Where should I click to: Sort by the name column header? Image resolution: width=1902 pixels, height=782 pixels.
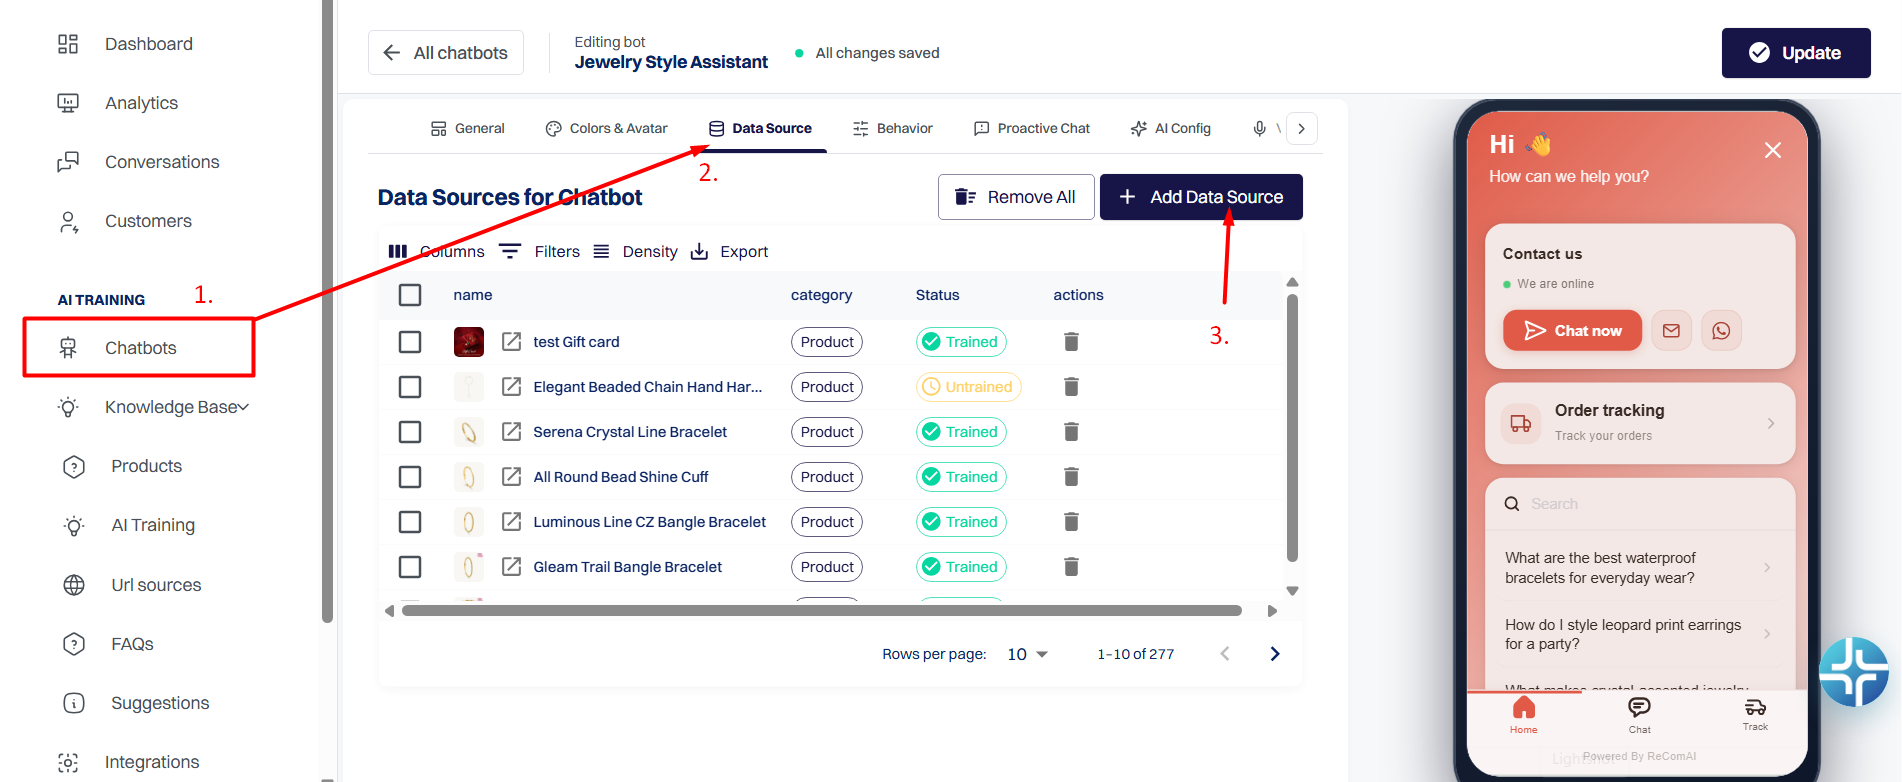[x=473, y=295]
